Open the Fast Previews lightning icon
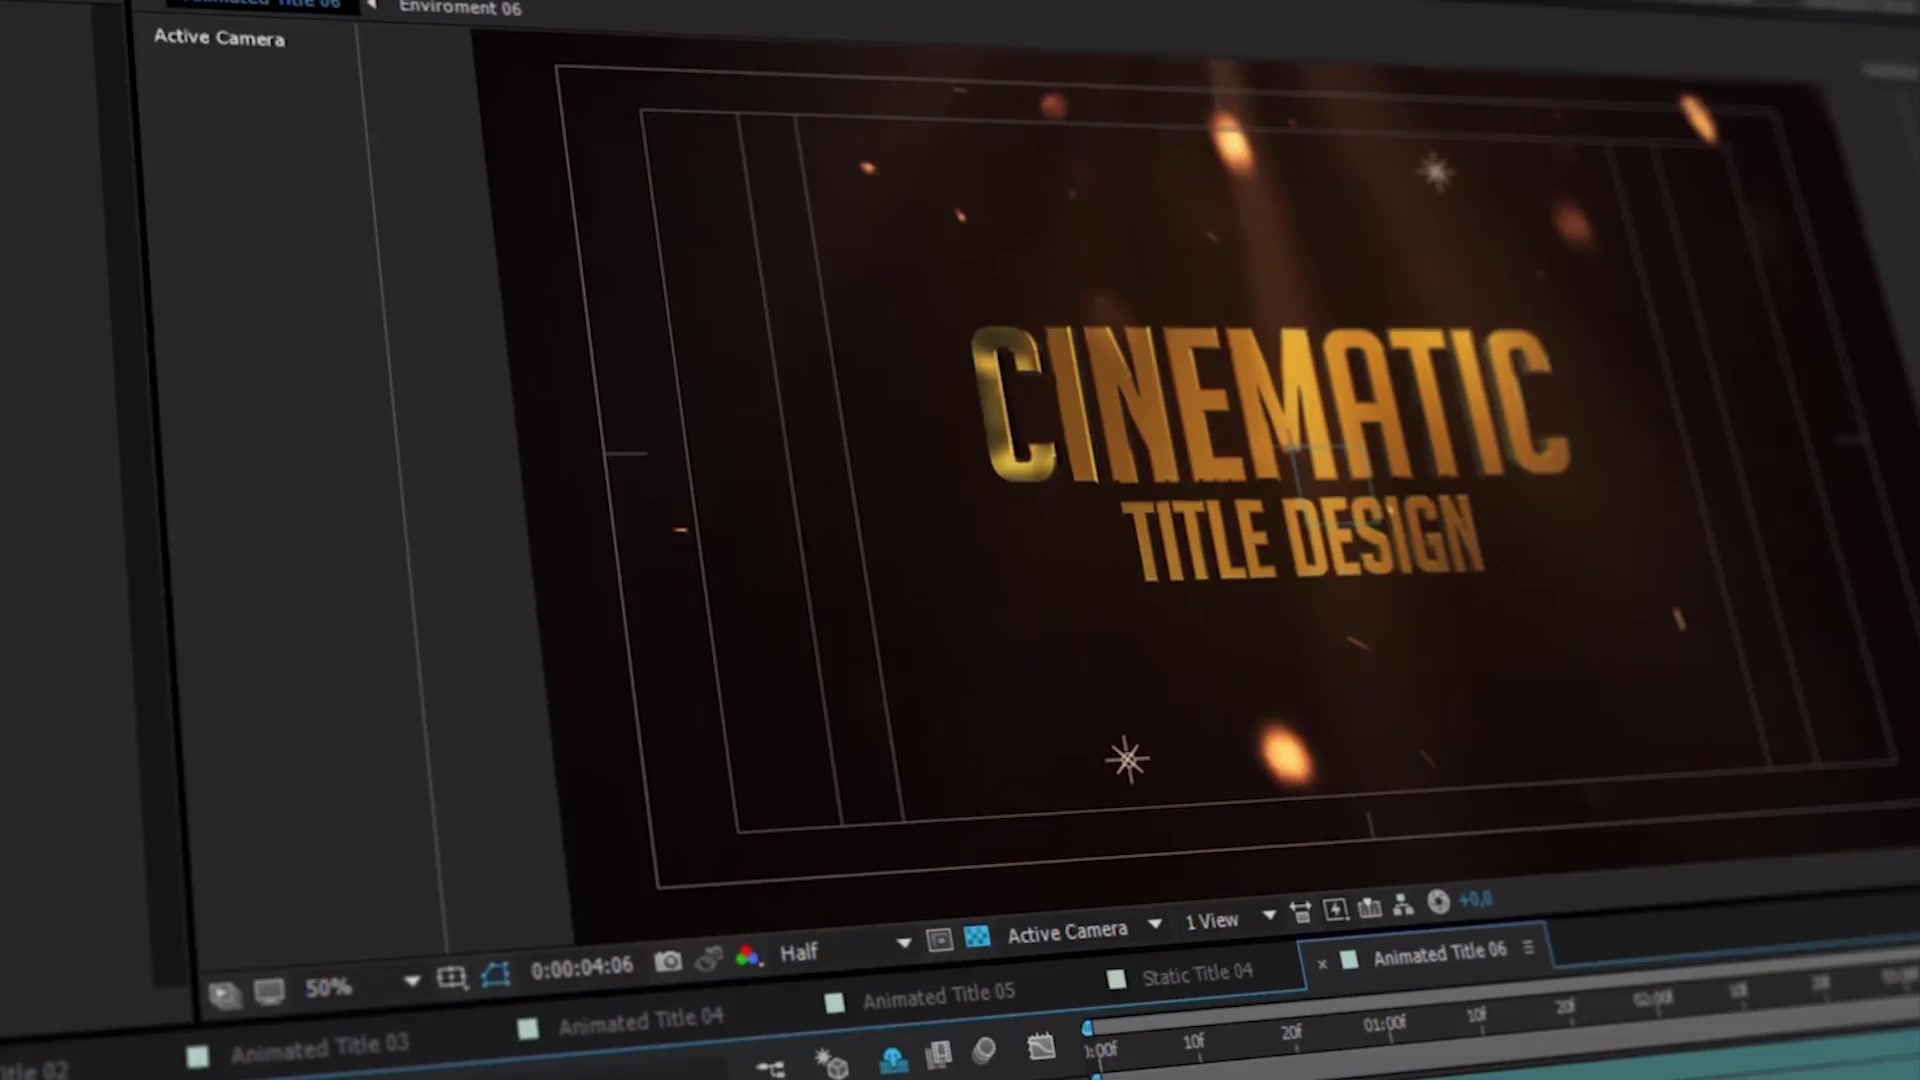This screenshot has width=1920, height=1080. [x=1336, y=909]
